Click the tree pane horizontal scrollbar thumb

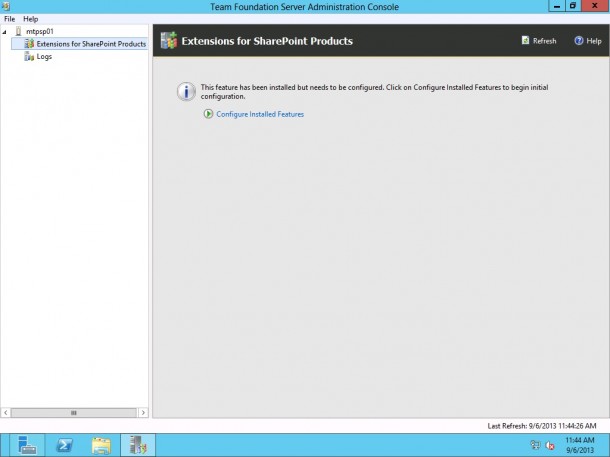74,412
